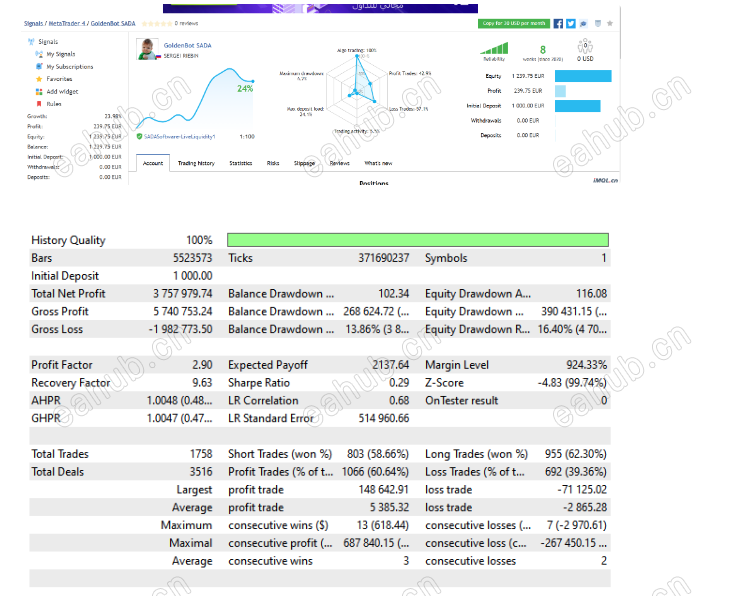
Task: Click Sharpe Ratio value 0.29
Action: pos(399,383)
